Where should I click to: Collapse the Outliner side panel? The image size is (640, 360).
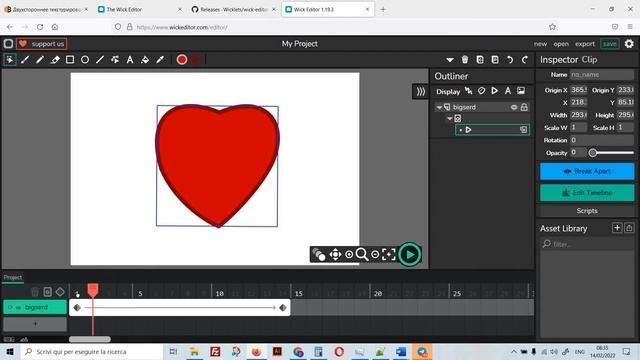click(420, 91)
